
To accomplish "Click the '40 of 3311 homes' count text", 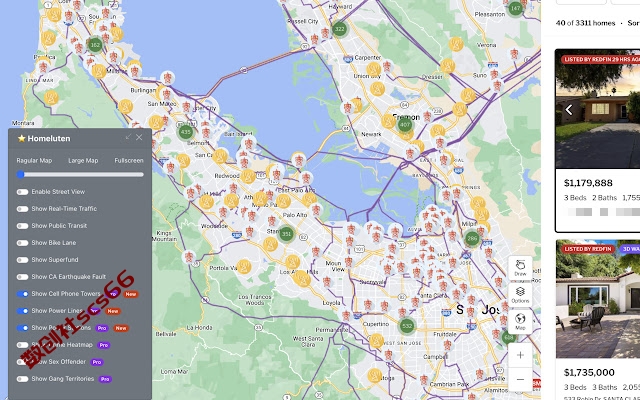I will (585, 23).
